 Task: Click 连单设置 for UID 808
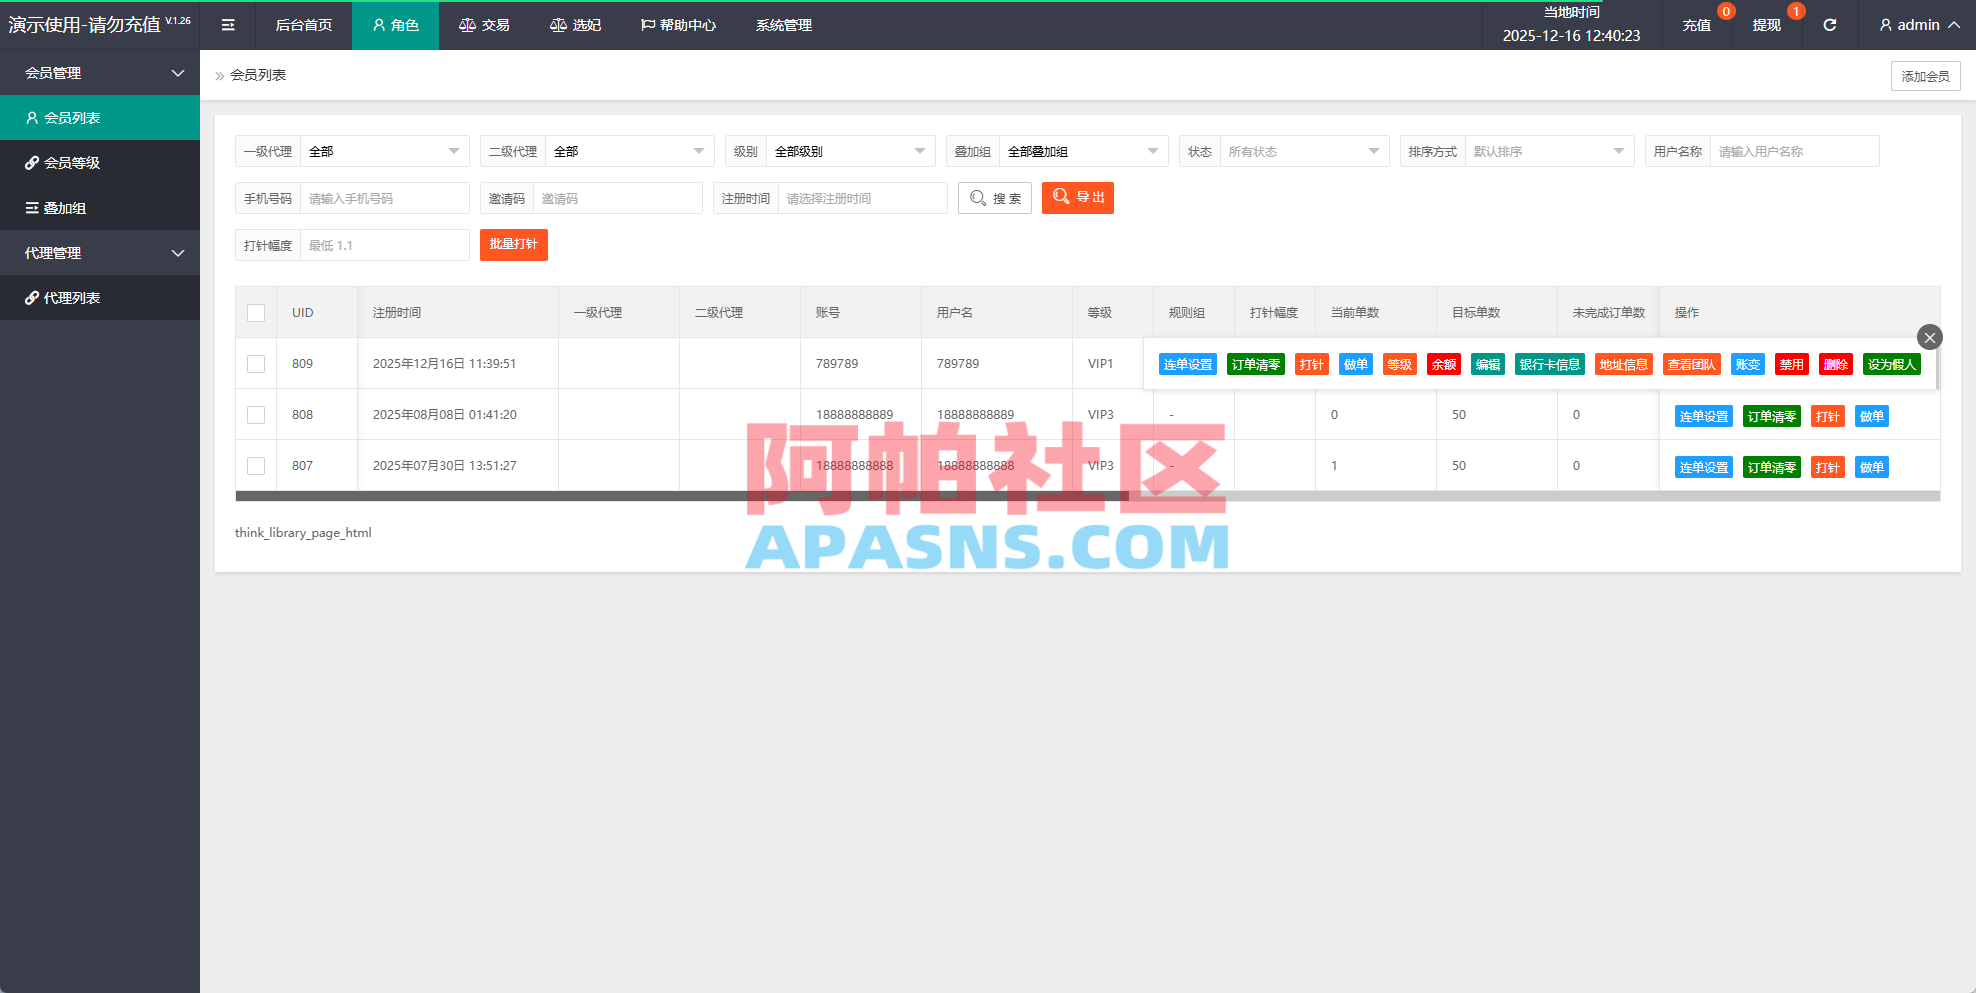click(x=1704, y=416)
